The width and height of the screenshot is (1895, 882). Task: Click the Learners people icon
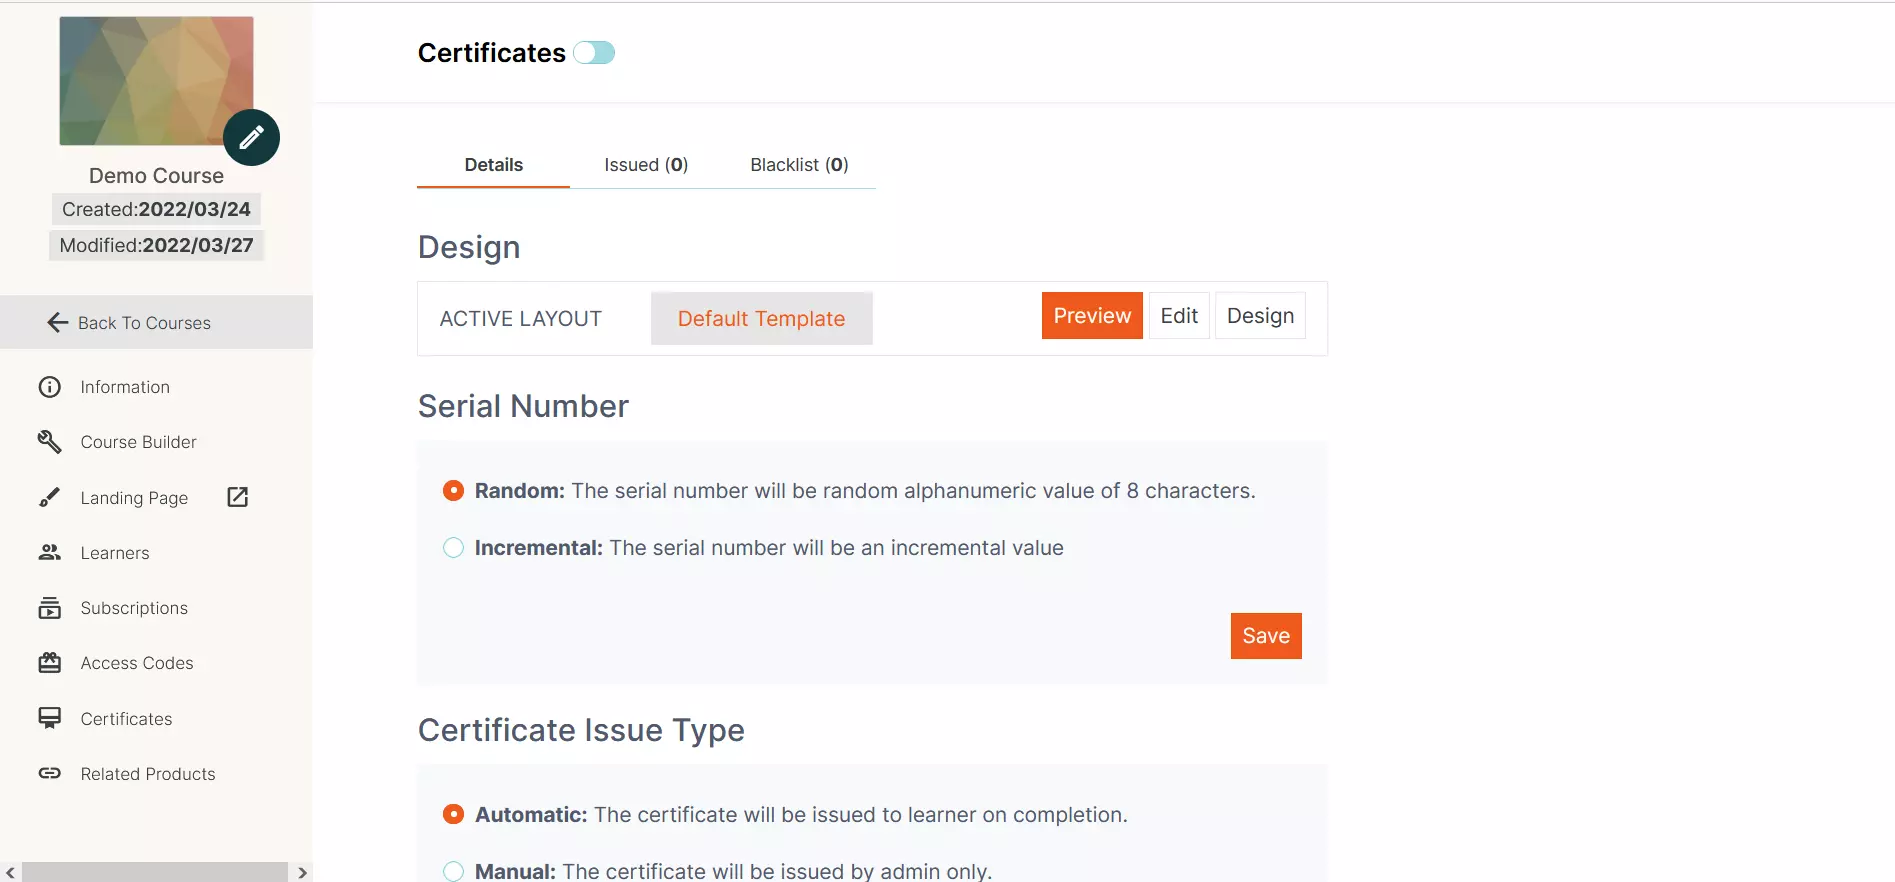point(49,552)
